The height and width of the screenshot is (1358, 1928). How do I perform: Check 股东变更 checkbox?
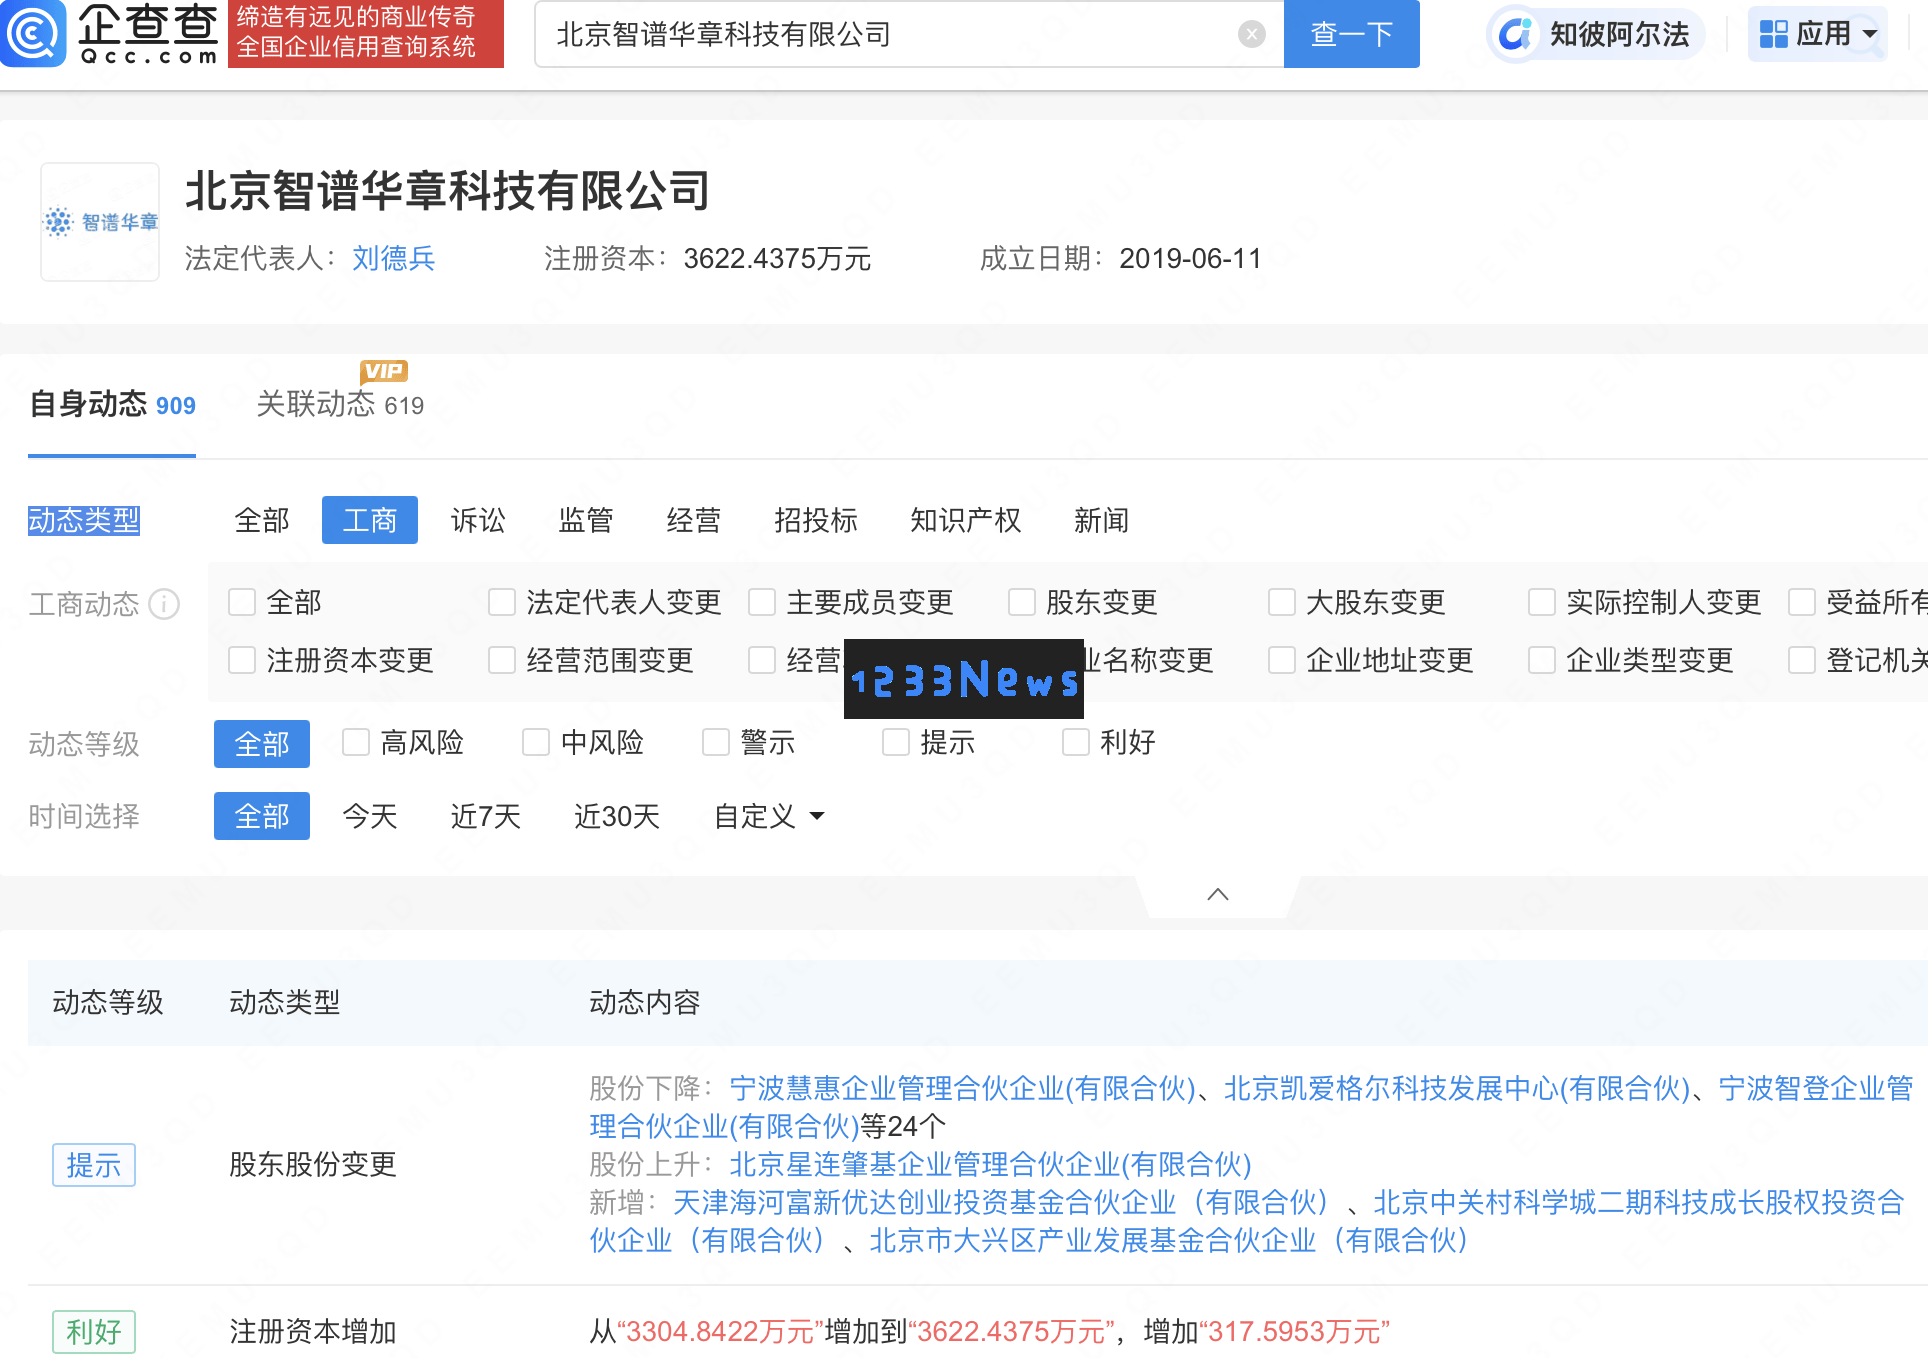point(1022,602)
